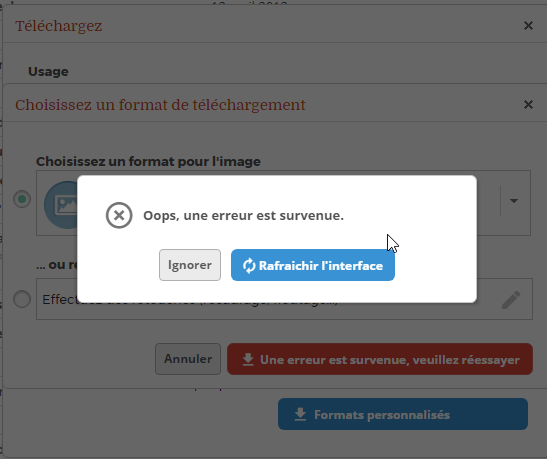
Task: Click Rafraichir l'interface button
Action: point(313,265)
